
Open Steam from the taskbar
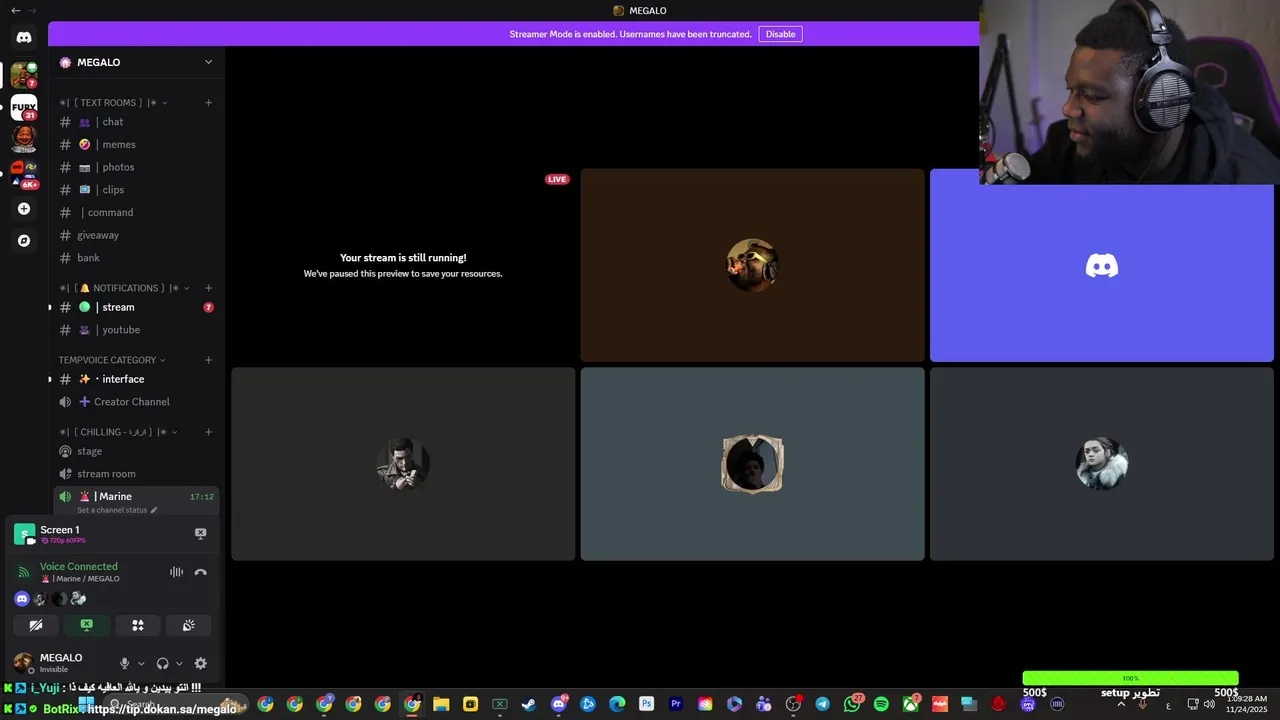(529, 704)
